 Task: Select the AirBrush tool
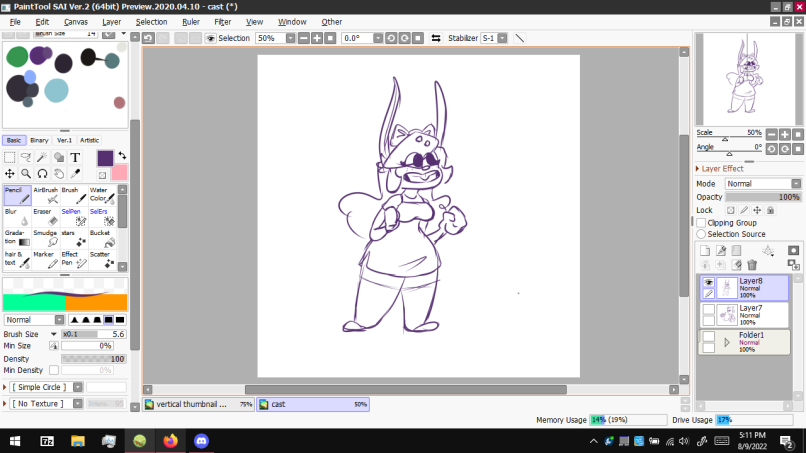(46, 195)
